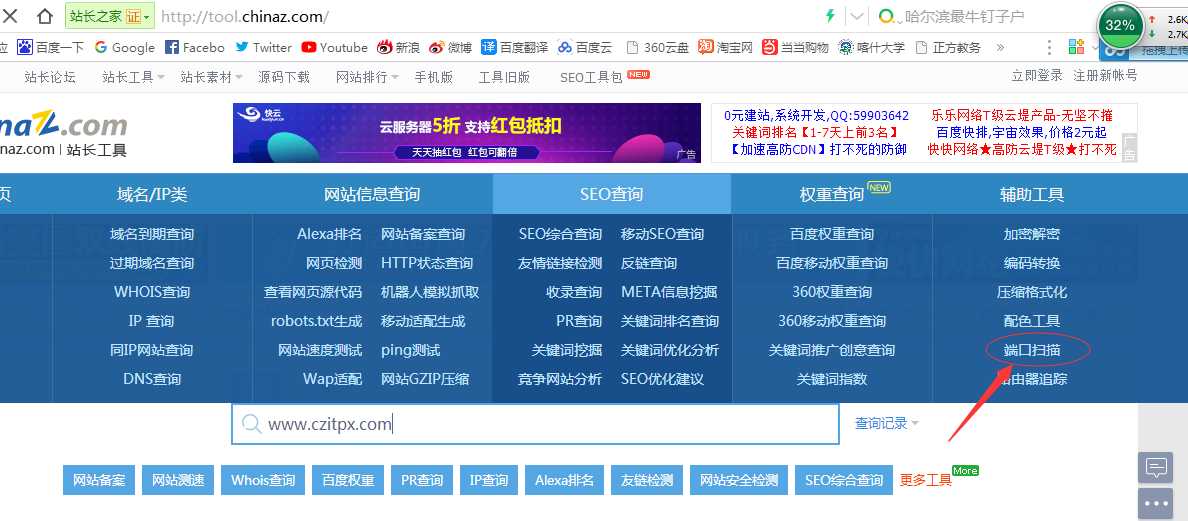The width and height of the screenshot is (1188, 521).
Task: Open the 淘宝网 bookmark
Action: [x=725, y=47]
